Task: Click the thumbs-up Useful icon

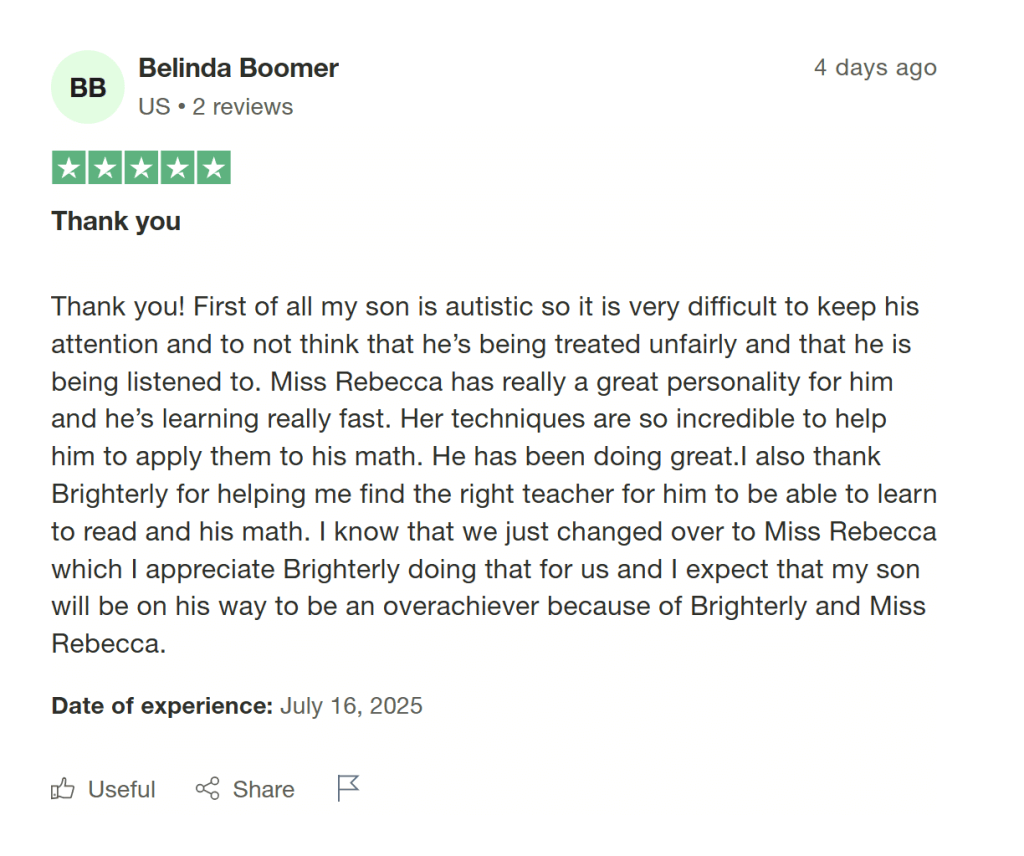Action: click(62, 789)
